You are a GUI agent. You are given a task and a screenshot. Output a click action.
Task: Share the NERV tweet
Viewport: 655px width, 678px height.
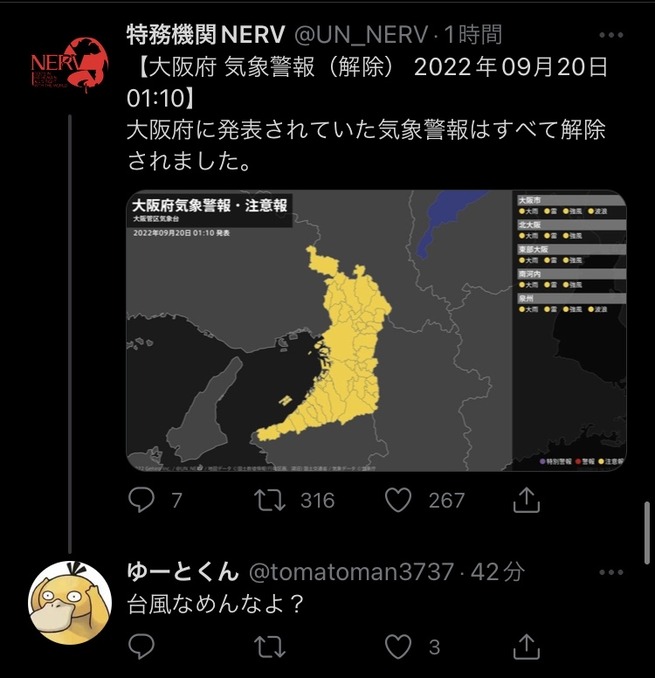[x=526, y=500]
